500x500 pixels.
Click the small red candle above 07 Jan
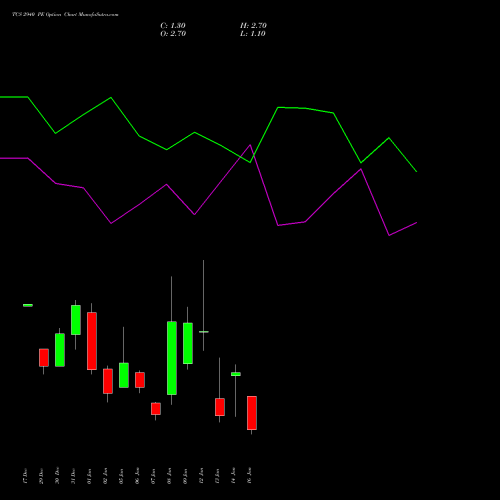156,409
